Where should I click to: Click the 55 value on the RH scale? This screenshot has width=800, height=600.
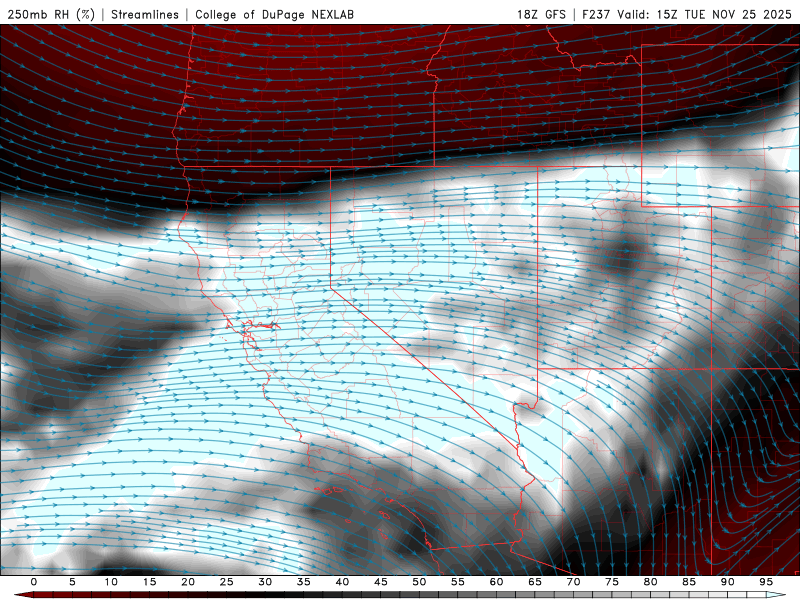[x=458, y=582]
